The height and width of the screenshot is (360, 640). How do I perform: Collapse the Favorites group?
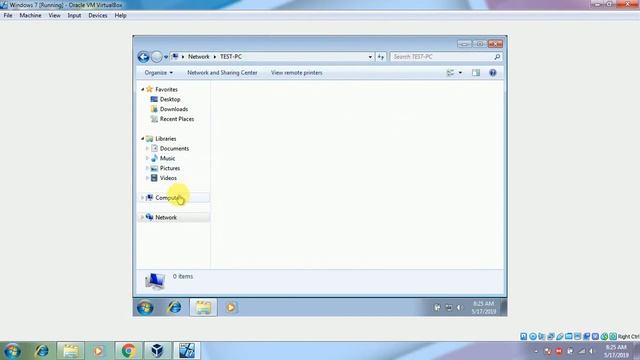[142, 89]
